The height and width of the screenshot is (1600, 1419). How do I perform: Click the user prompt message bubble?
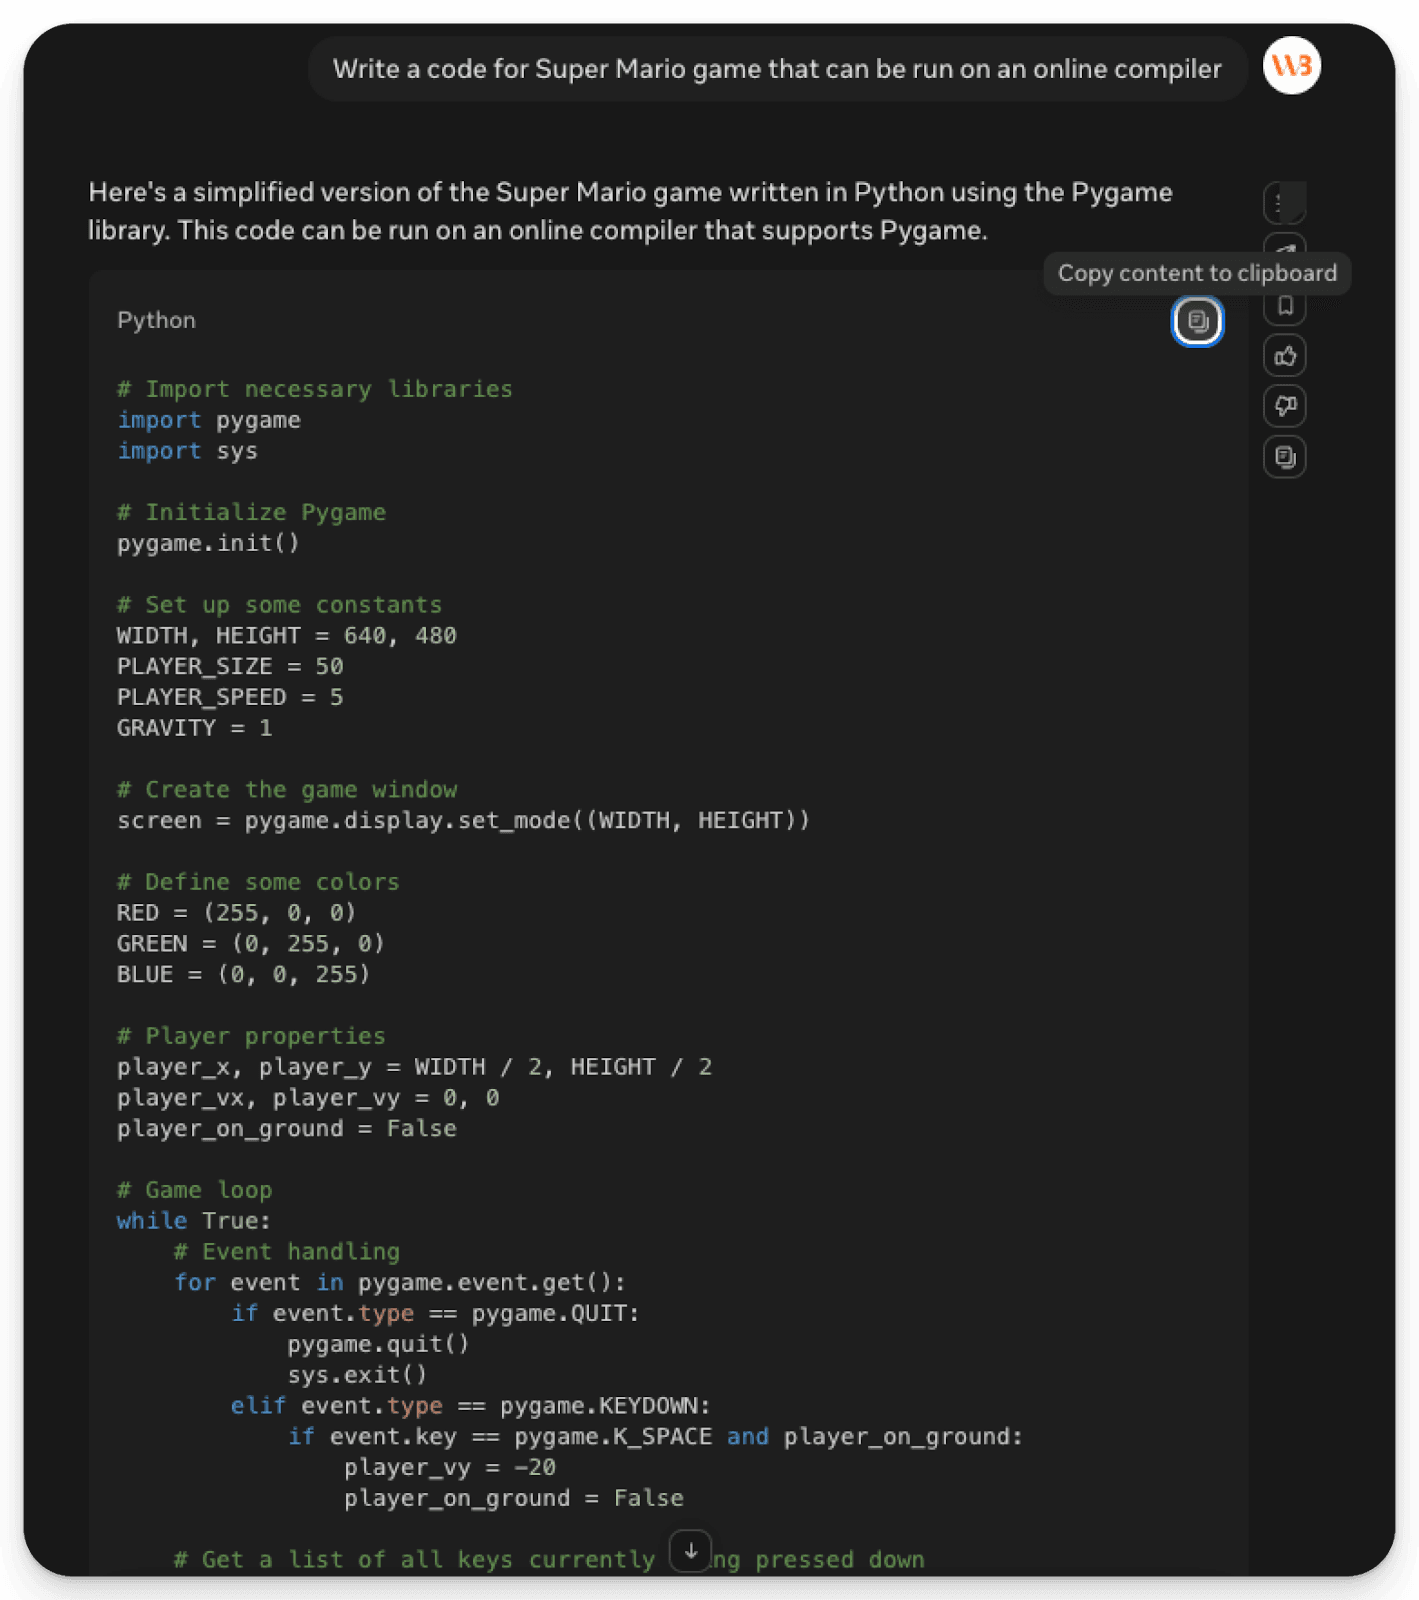[x=776, y=69]
